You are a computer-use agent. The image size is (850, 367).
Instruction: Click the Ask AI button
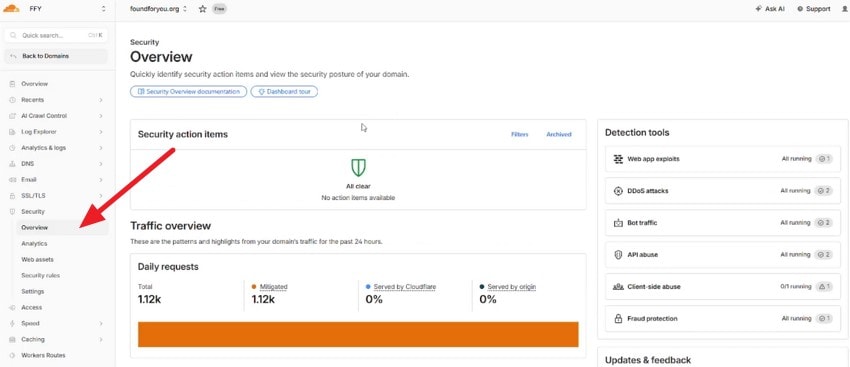click(770, 9)
